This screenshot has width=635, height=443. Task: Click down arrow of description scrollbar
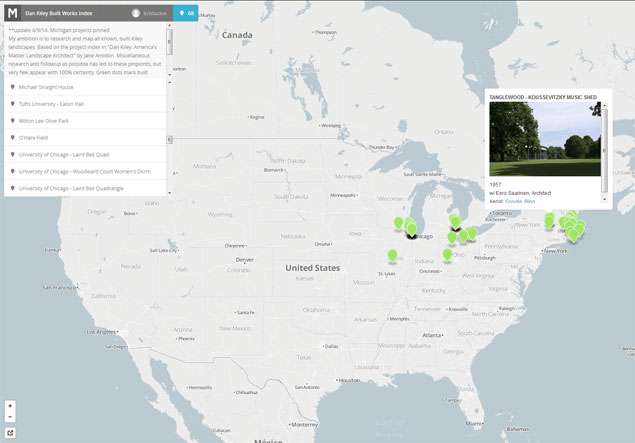coord(170,75)
